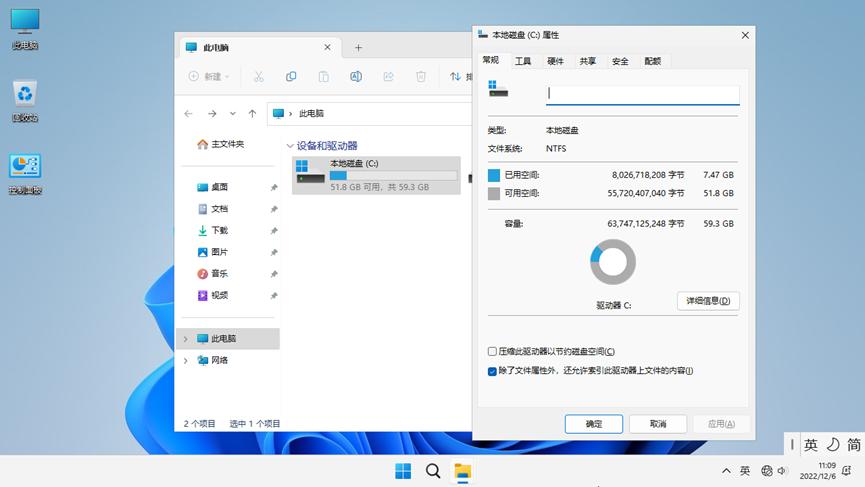Enable 压缩此驱动器以节约磁盘空间 checkbox
This screenshot has height=487, width=865.
pyautogui.click(x=492, y=351)
